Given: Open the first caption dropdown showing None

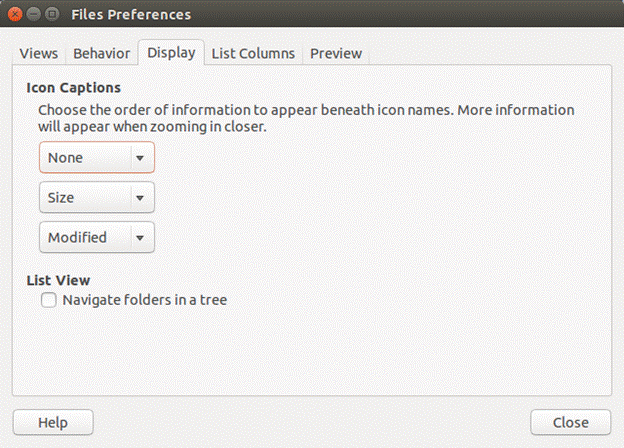Looking at the screenshot, I should (85, 158).
